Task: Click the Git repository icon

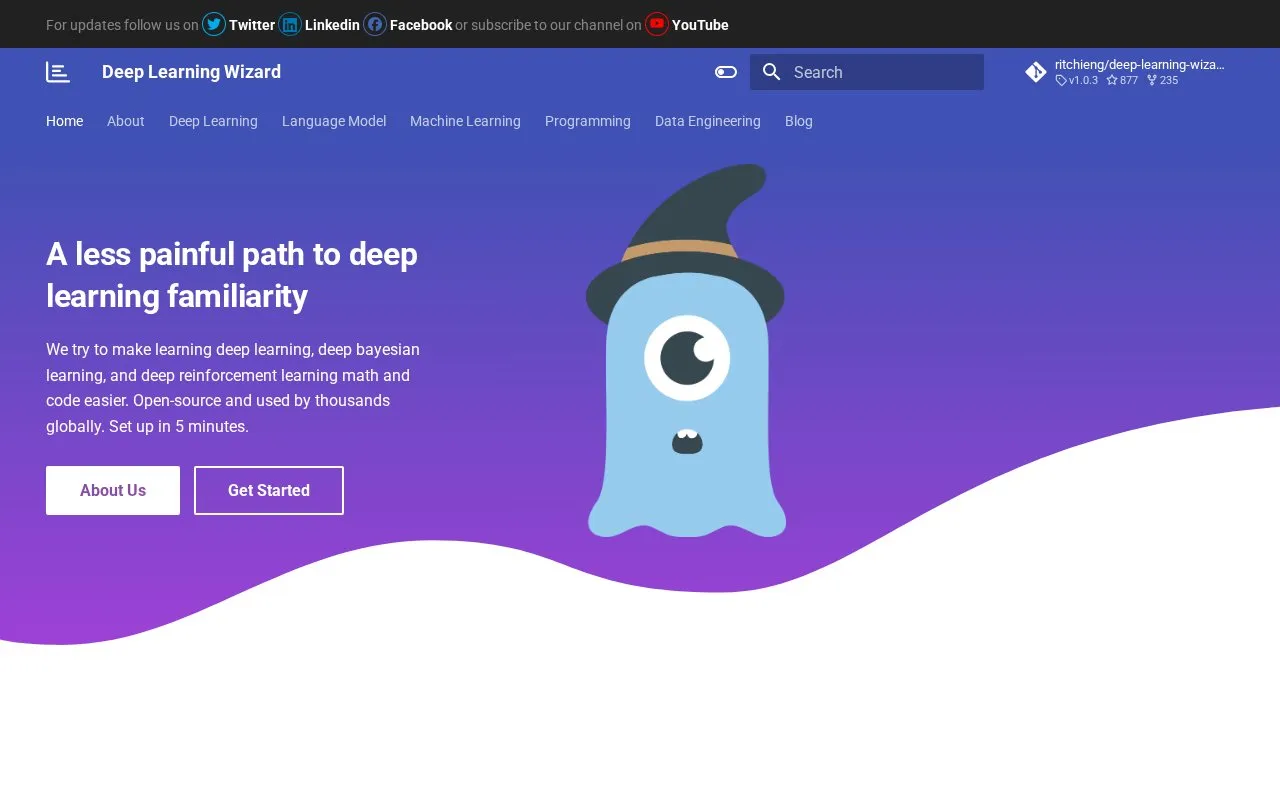Action: (x=1036, y=72)
